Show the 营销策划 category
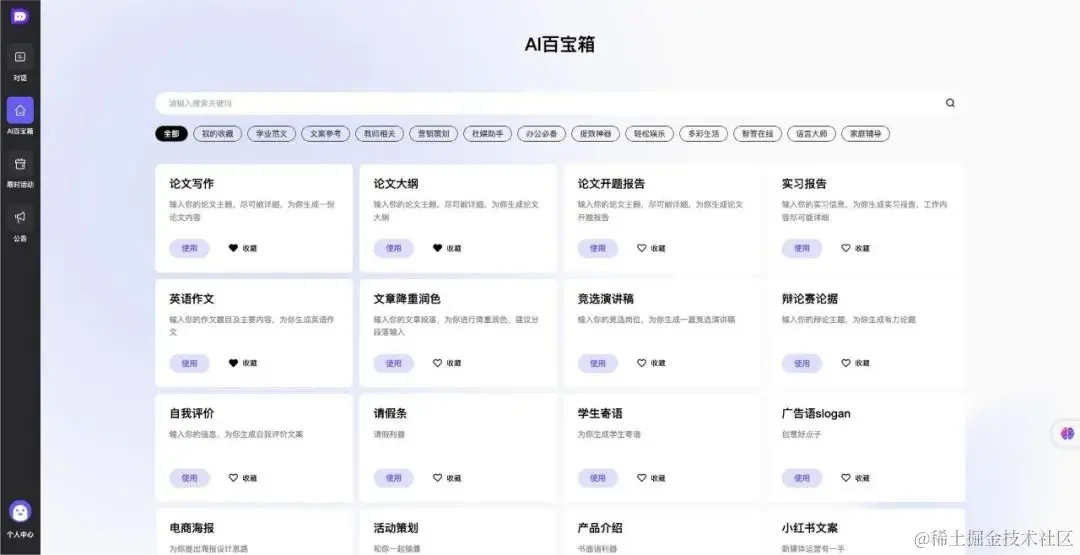1080x555 pixels. [x=433, y=134]
